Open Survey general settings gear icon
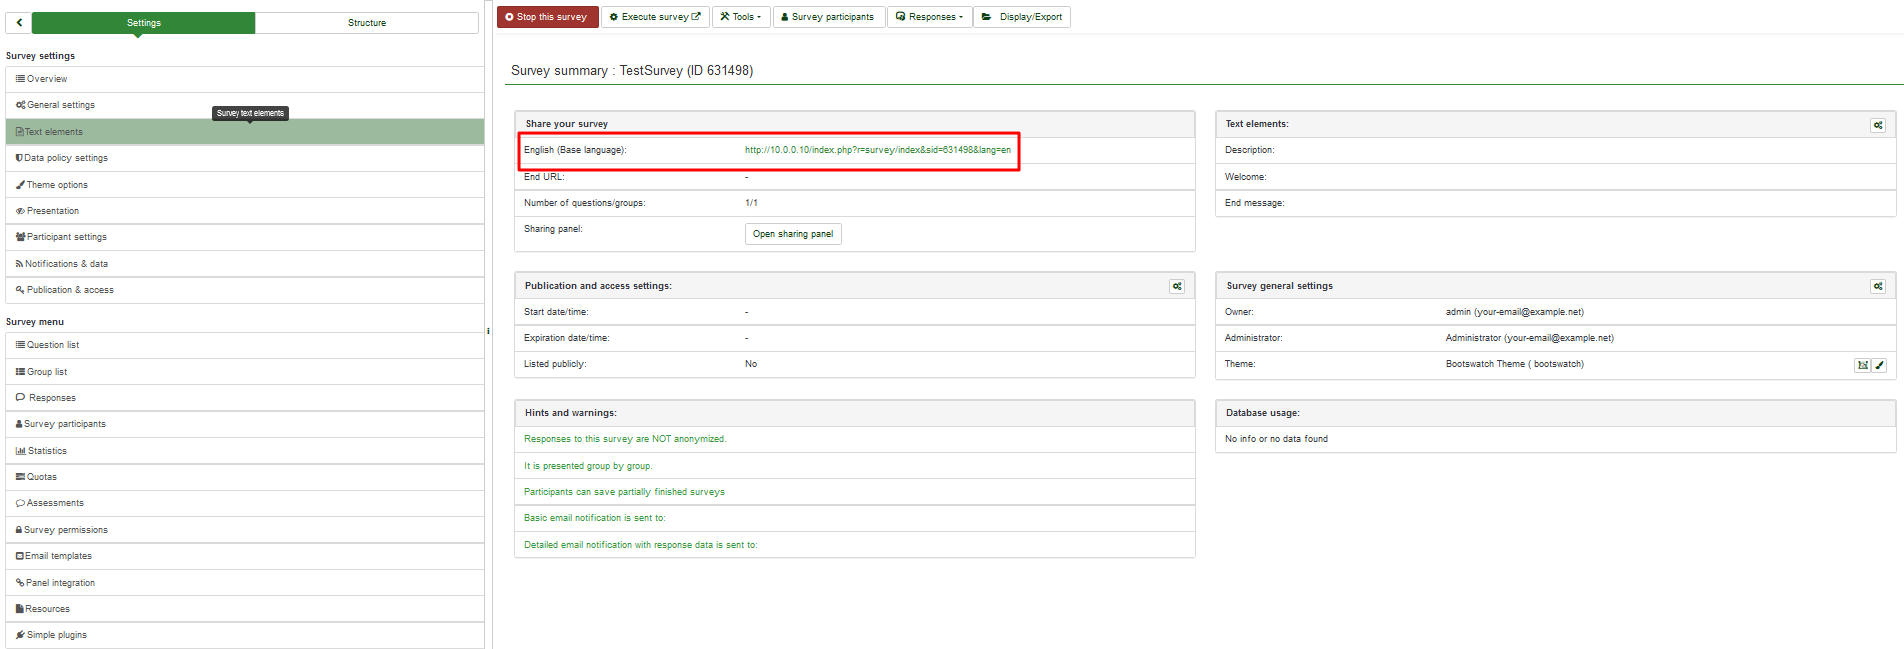 (x=1877, y=287)
